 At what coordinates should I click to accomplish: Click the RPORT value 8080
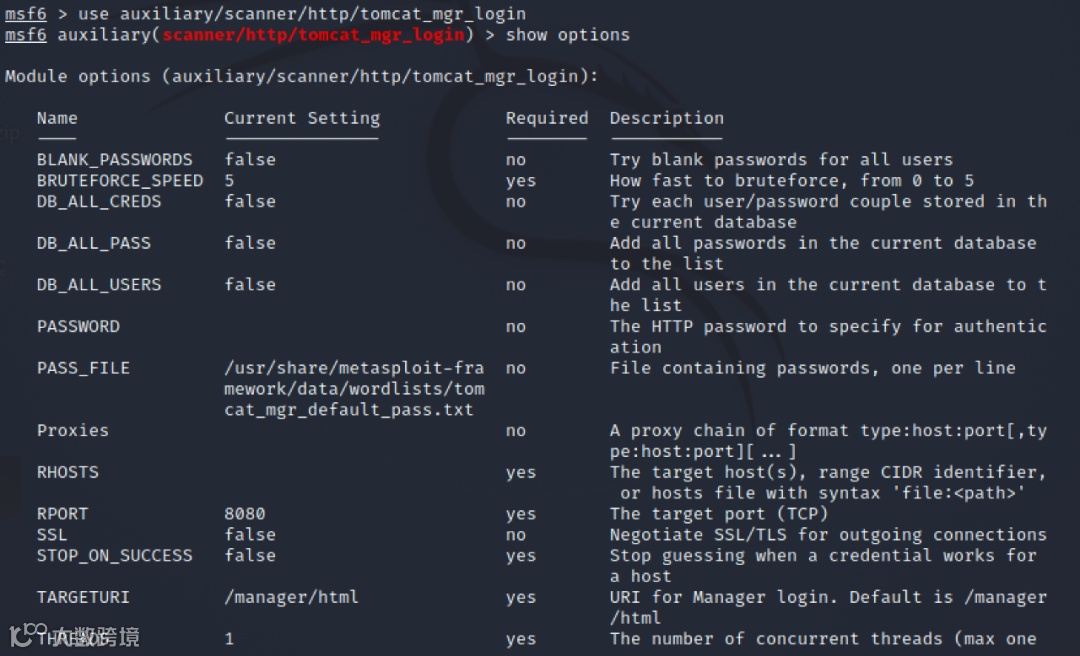[244, 514]
